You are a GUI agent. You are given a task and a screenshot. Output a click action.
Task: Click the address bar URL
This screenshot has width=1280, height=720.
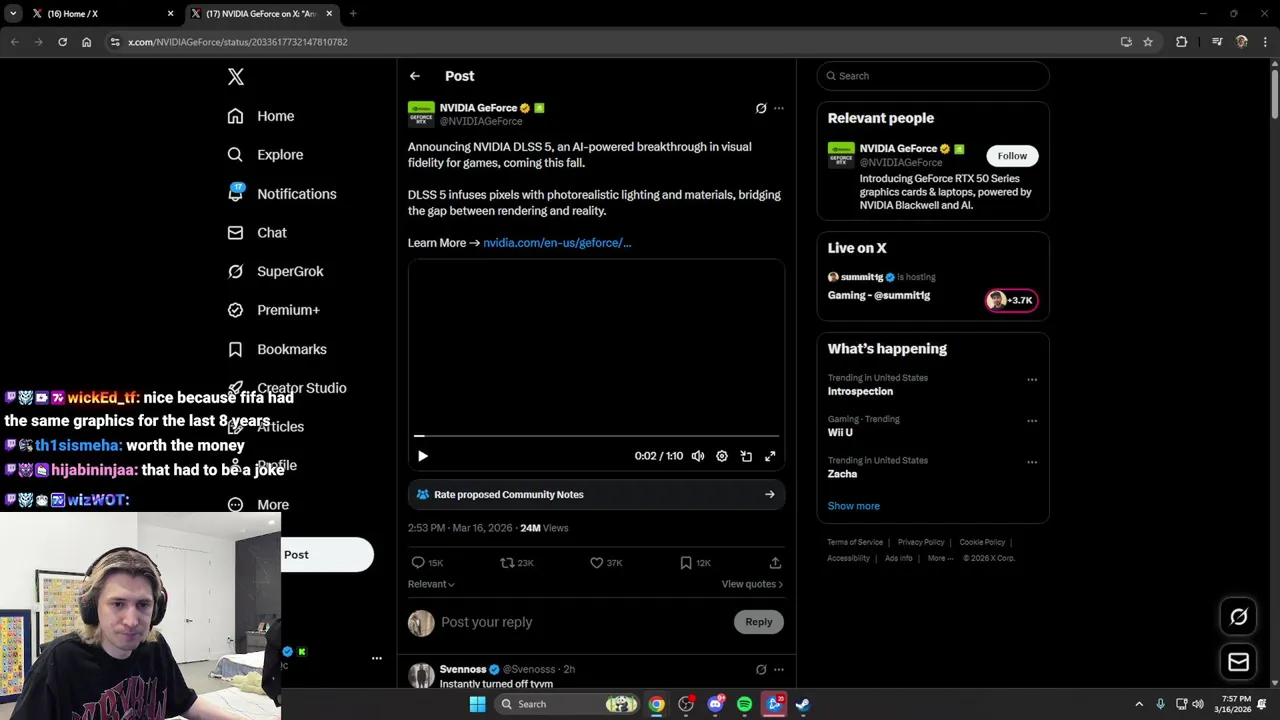point(238,42)
